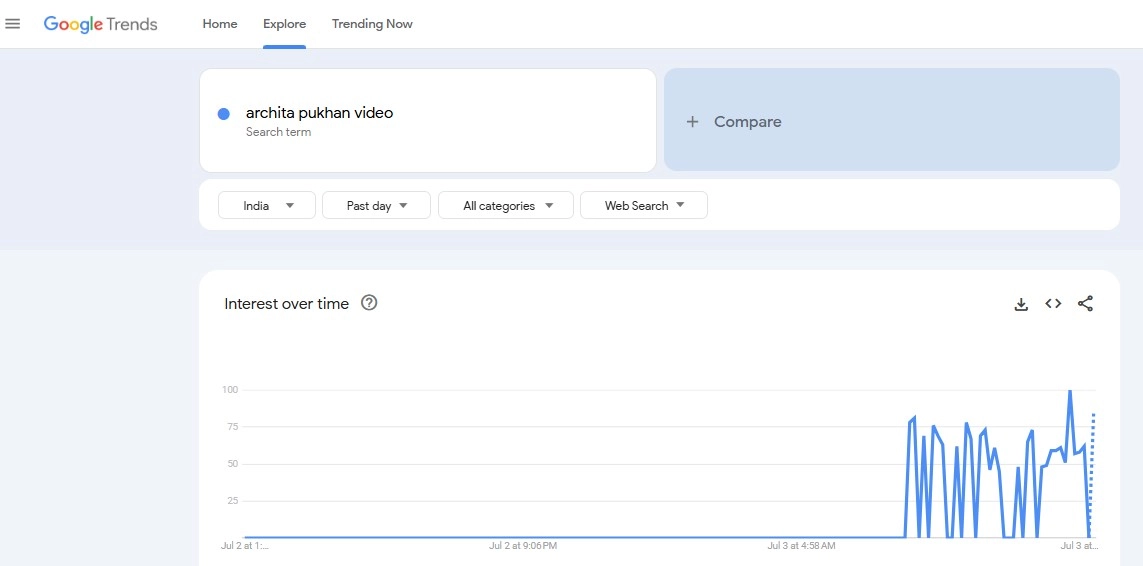Click the blue dot beside the search term
Screen dimensions: 1143x566
click(x=224, y=114)
